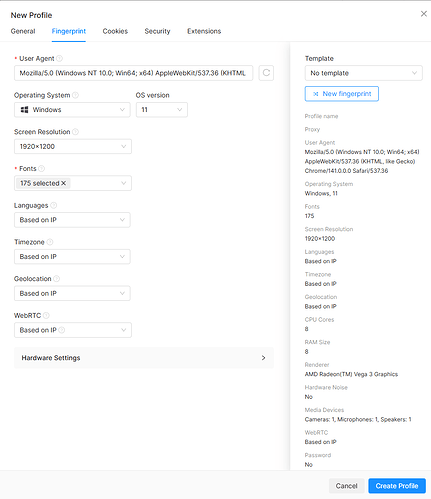Open the OS version dropdown
The height and width of the screenshot is (499, 431).
162,110
